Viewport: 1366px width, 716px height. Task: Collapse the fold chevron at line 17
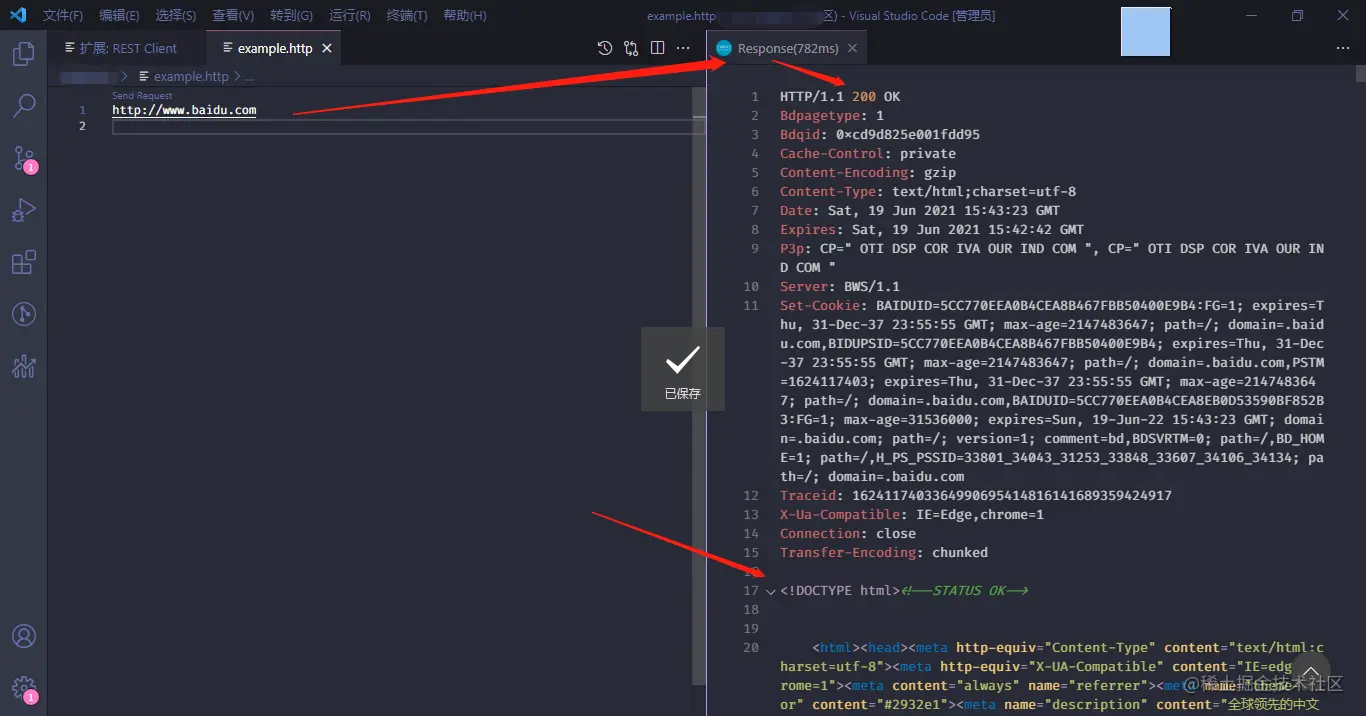pos(771,591)
